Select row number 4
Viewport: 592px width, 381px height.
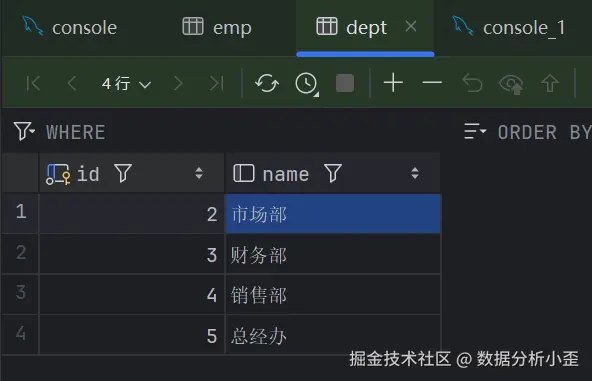(x=21, y=334)
